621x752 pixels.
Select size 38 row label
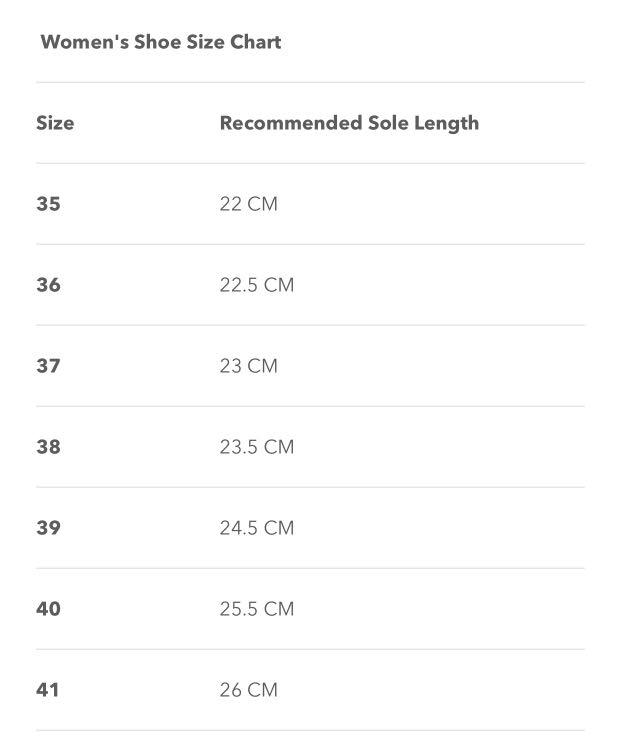click(48, 447)
